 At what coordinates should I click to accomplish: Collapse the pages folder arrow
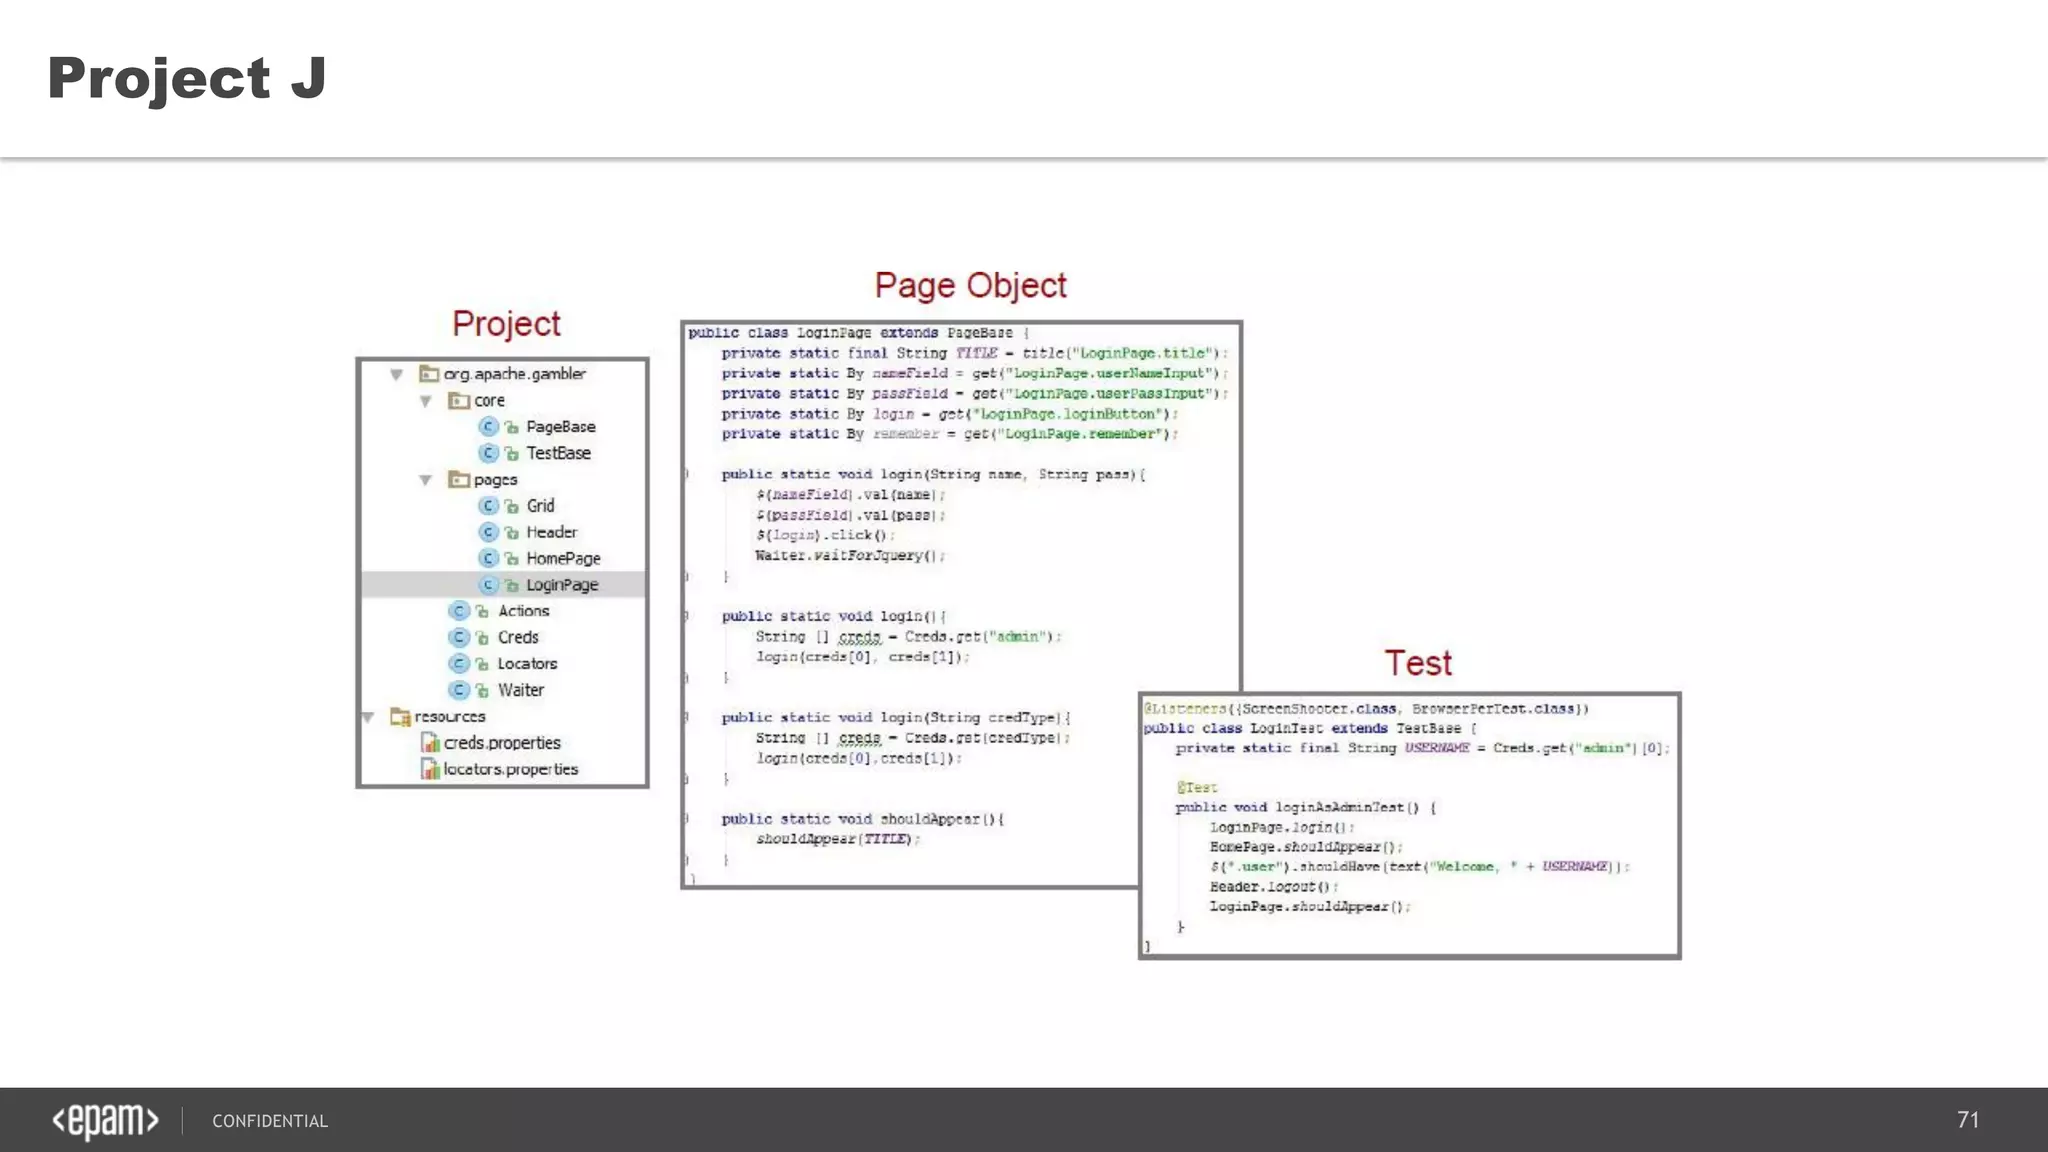pos(426,480)
